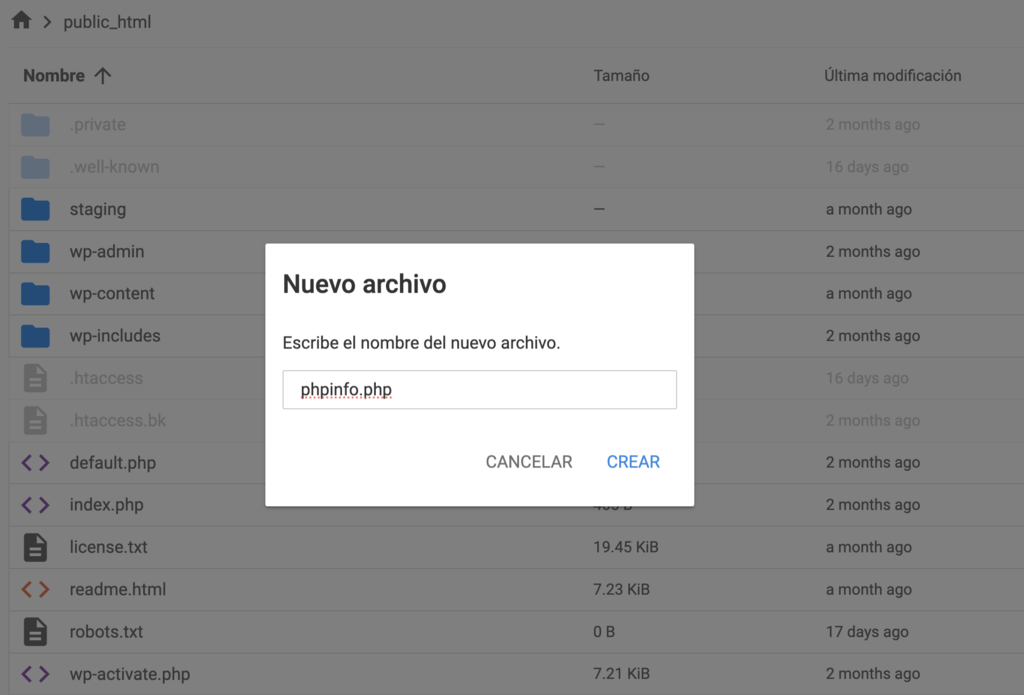Open the public_html breadcrumb link
1024x695 pixels.
(107, 21)
